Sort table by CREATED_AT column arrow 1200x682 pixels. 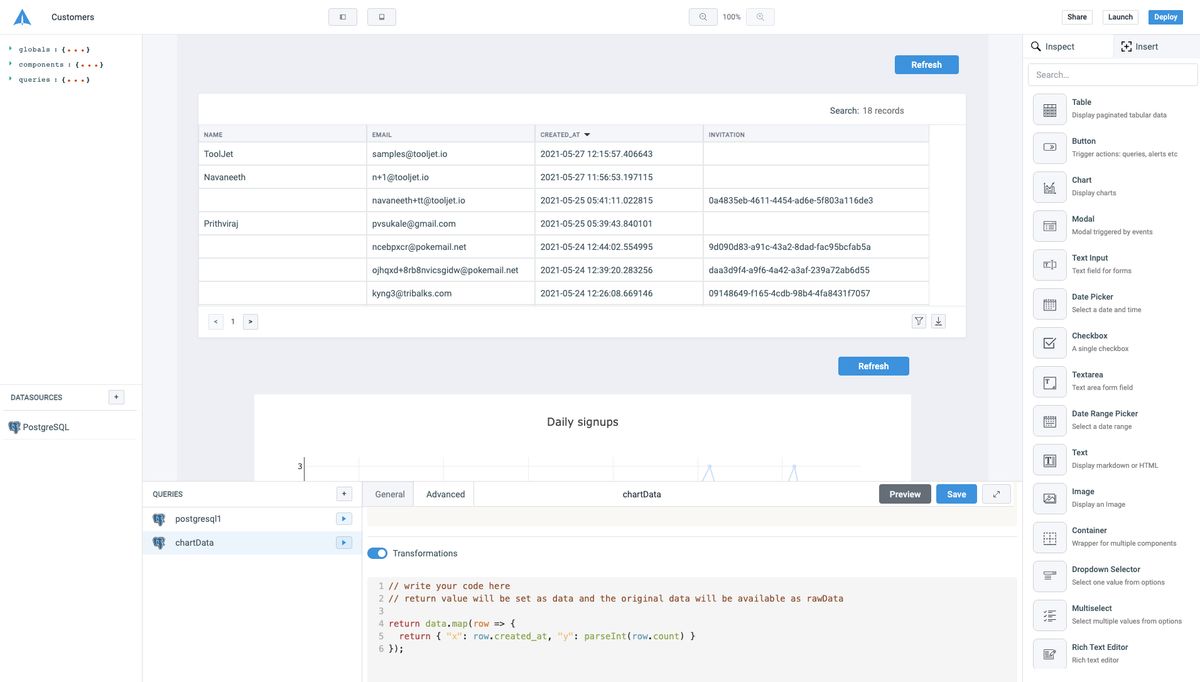587,134
